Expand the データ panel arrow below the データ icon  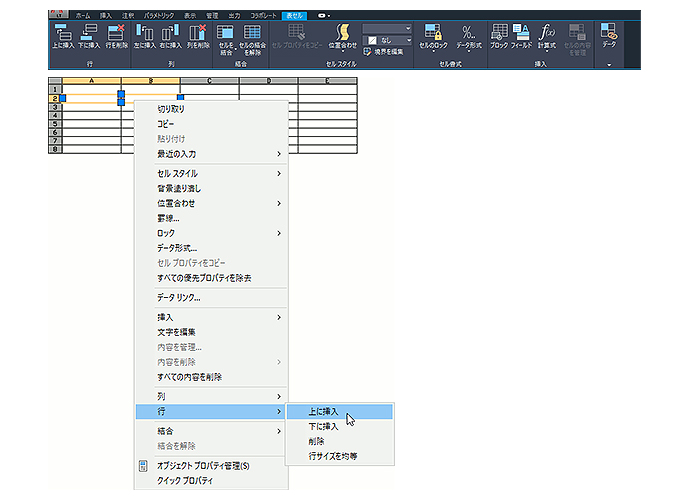(x=609, y=65)
